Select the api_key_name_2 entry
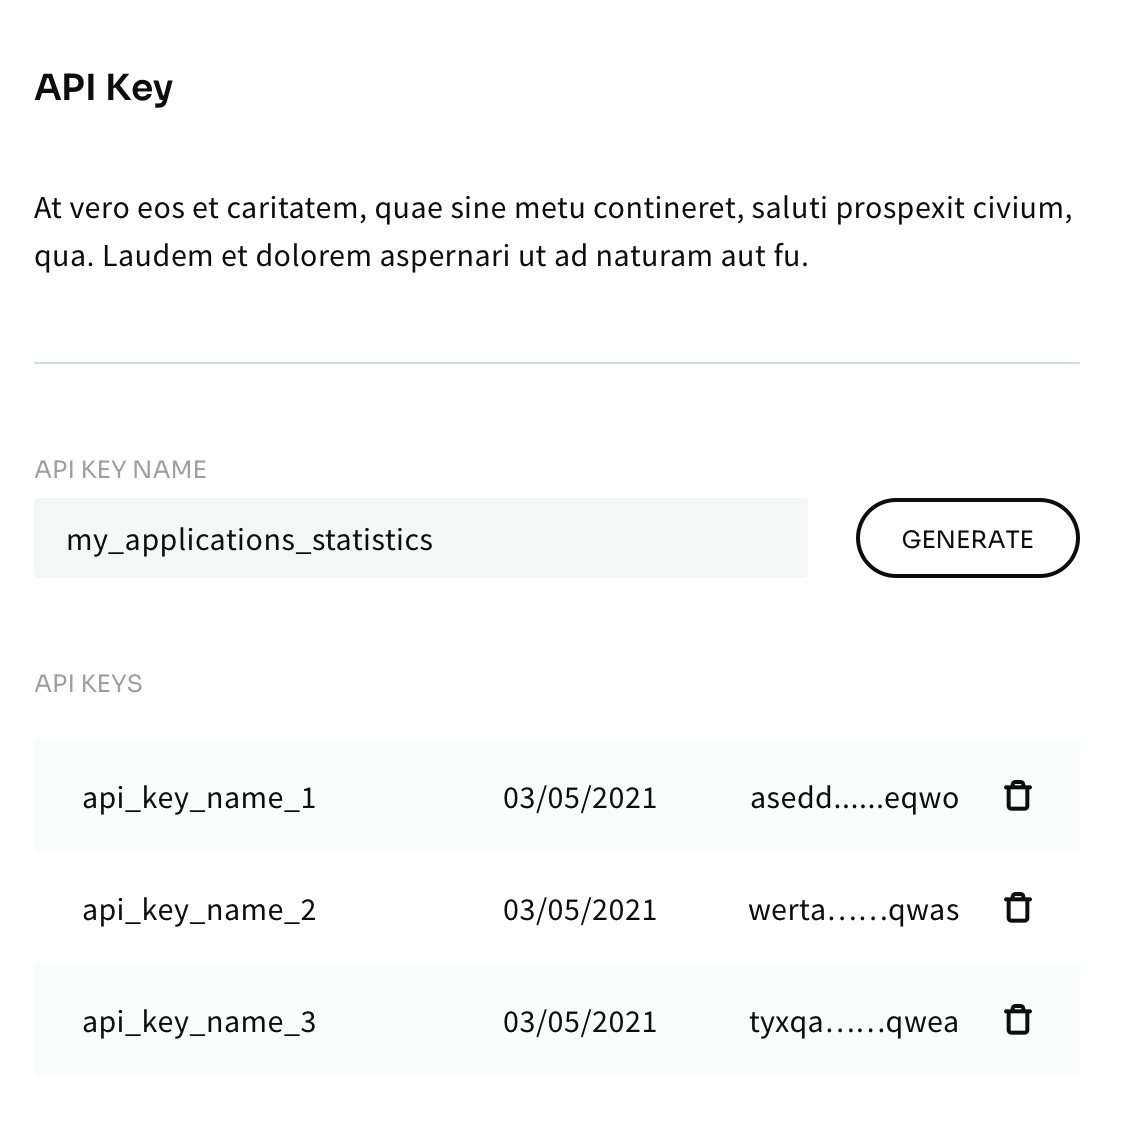1144x1126 pixels. coord(199,909)
